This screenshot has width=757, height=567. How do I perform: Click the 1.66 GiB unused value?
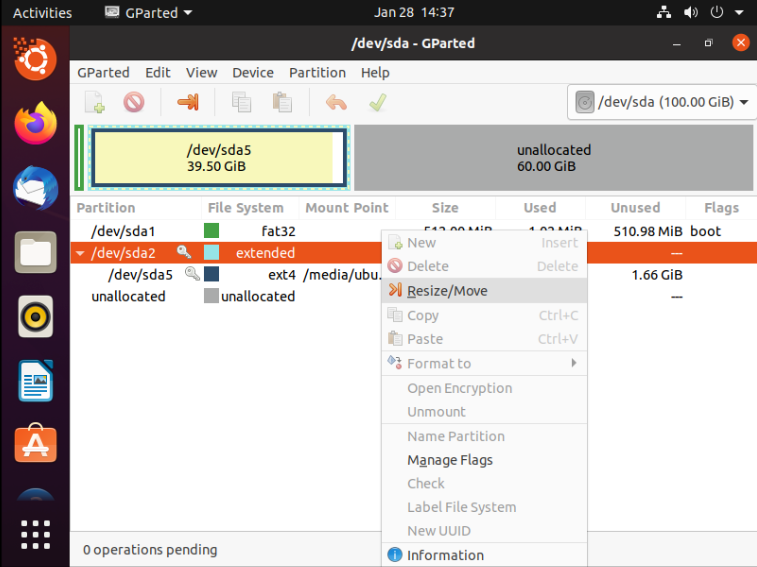(657, 275)
